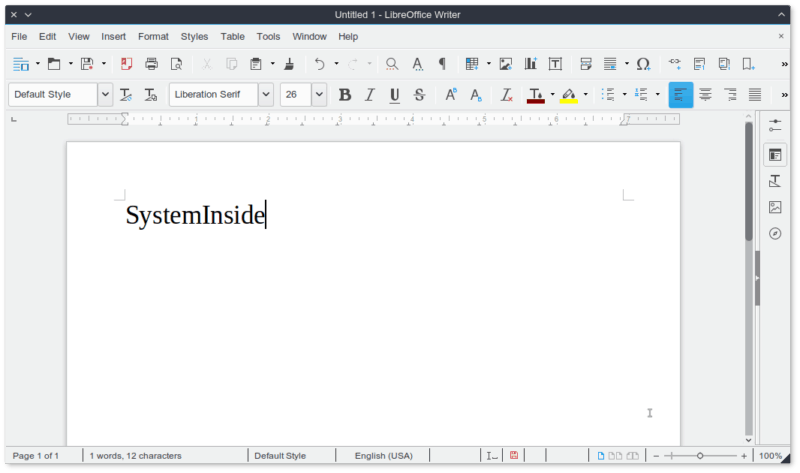Viewport: 800px width, 473px height.
Task: Toggle Underline formatting
Action: tap(394, 95)
